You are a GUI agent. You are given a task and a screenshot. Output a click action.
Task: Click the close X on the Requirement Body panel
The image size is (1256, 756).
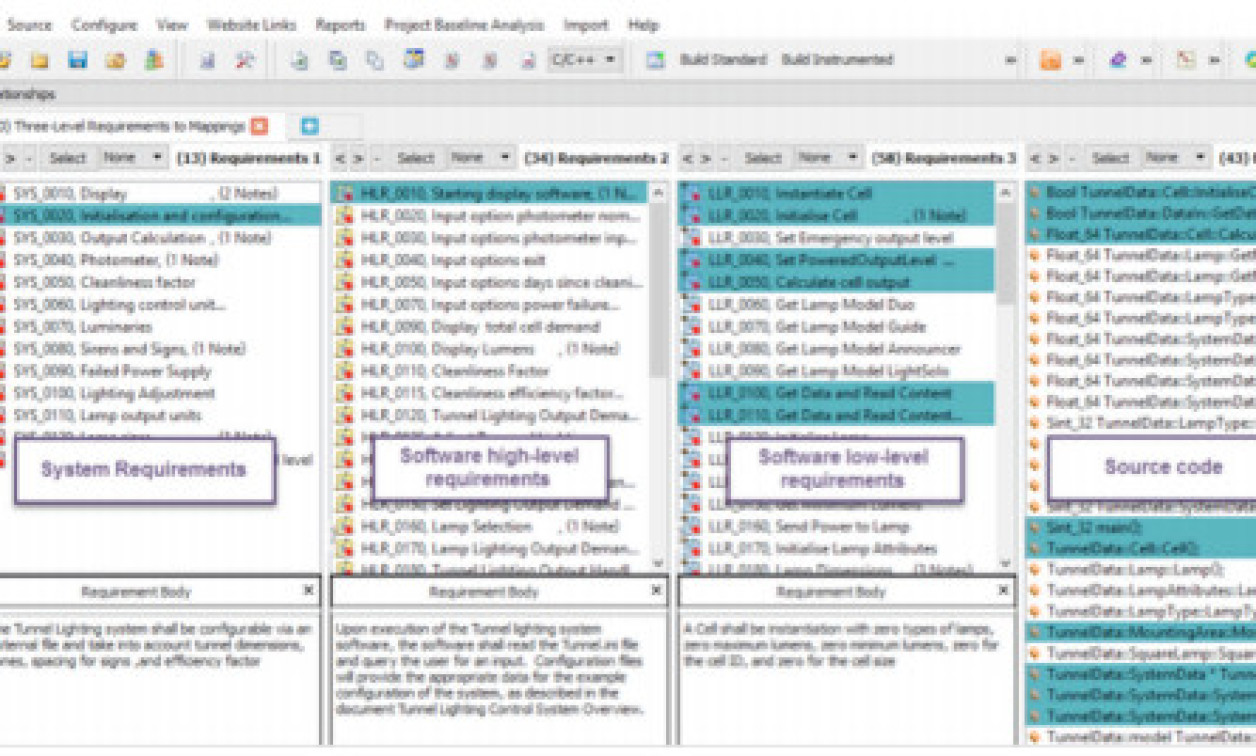[x=308, y=590]
